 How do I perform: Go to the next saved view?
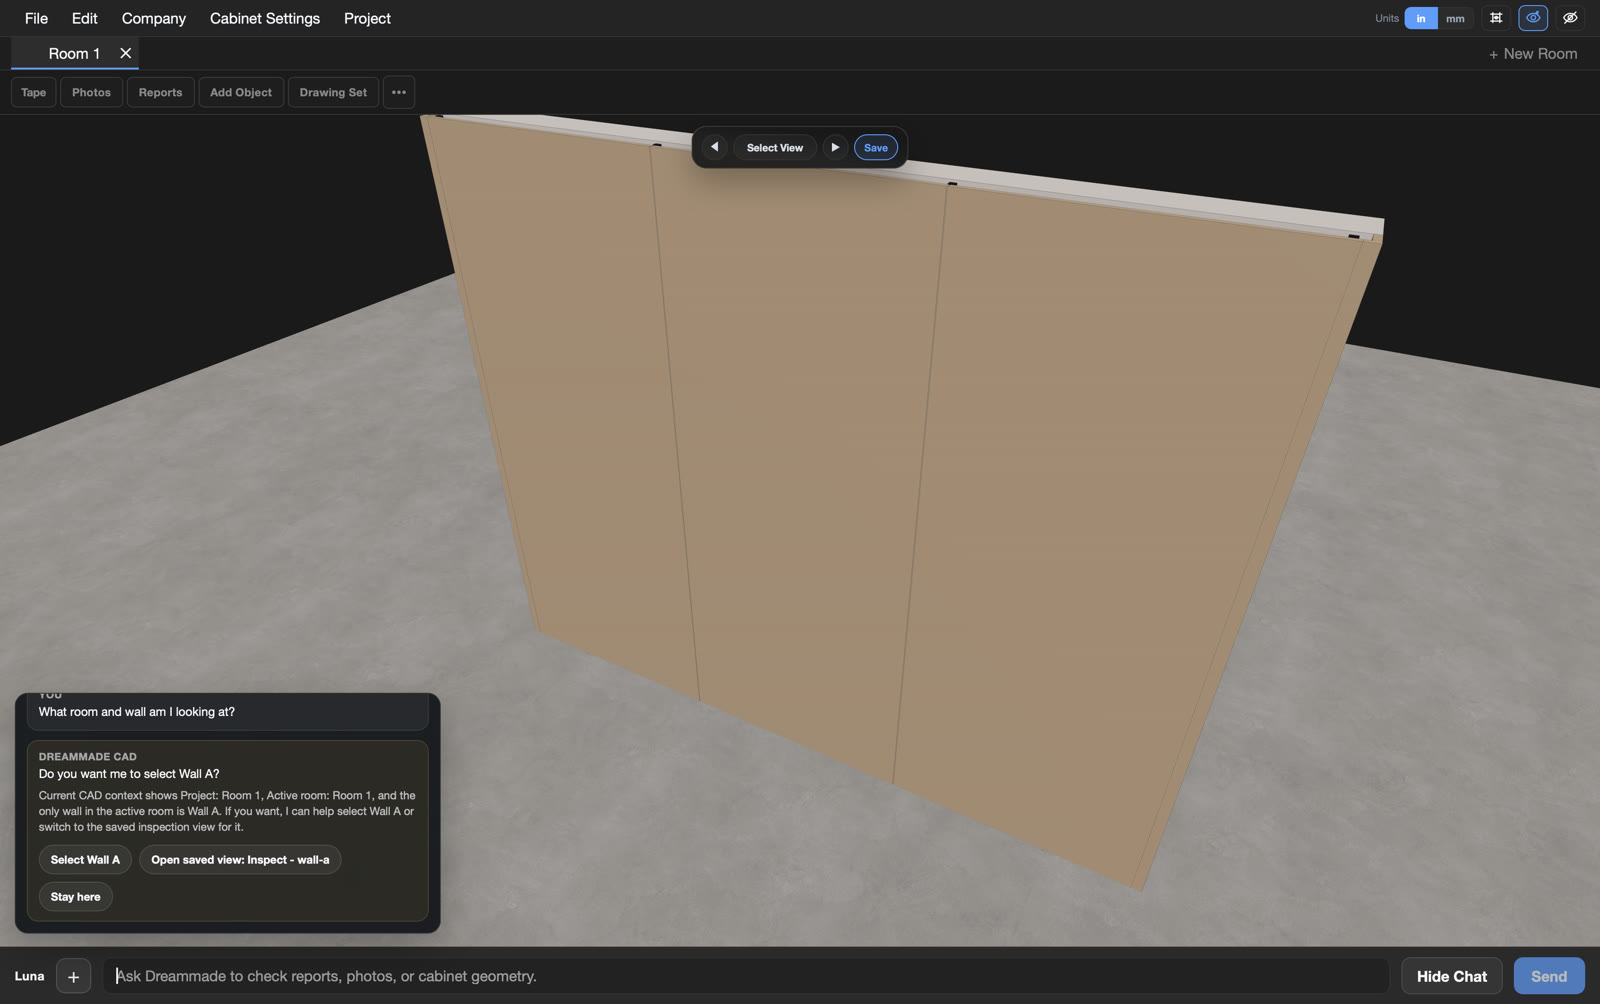tap(835, 147)
